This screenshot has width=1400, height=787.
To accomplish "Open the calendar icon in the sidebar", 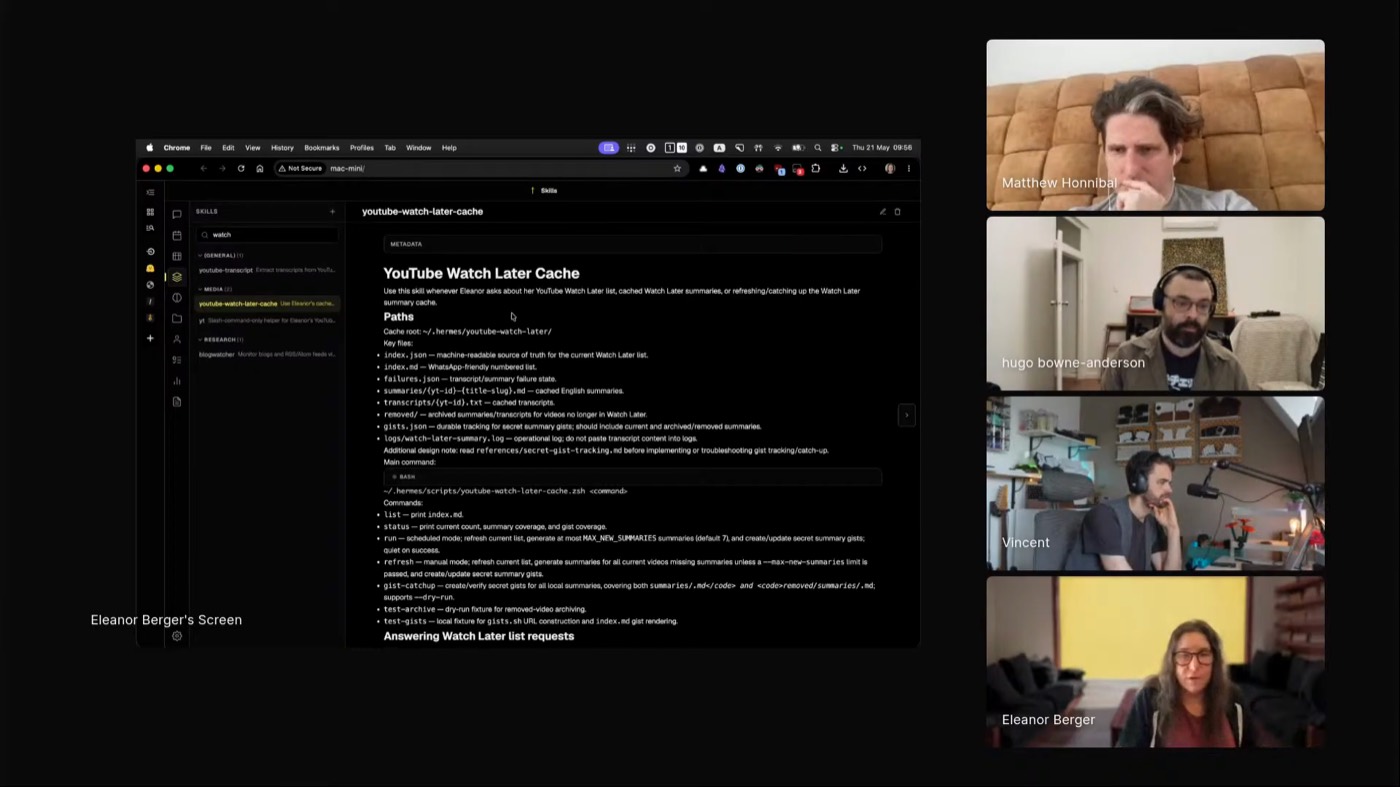I will (x=177, y=235).
